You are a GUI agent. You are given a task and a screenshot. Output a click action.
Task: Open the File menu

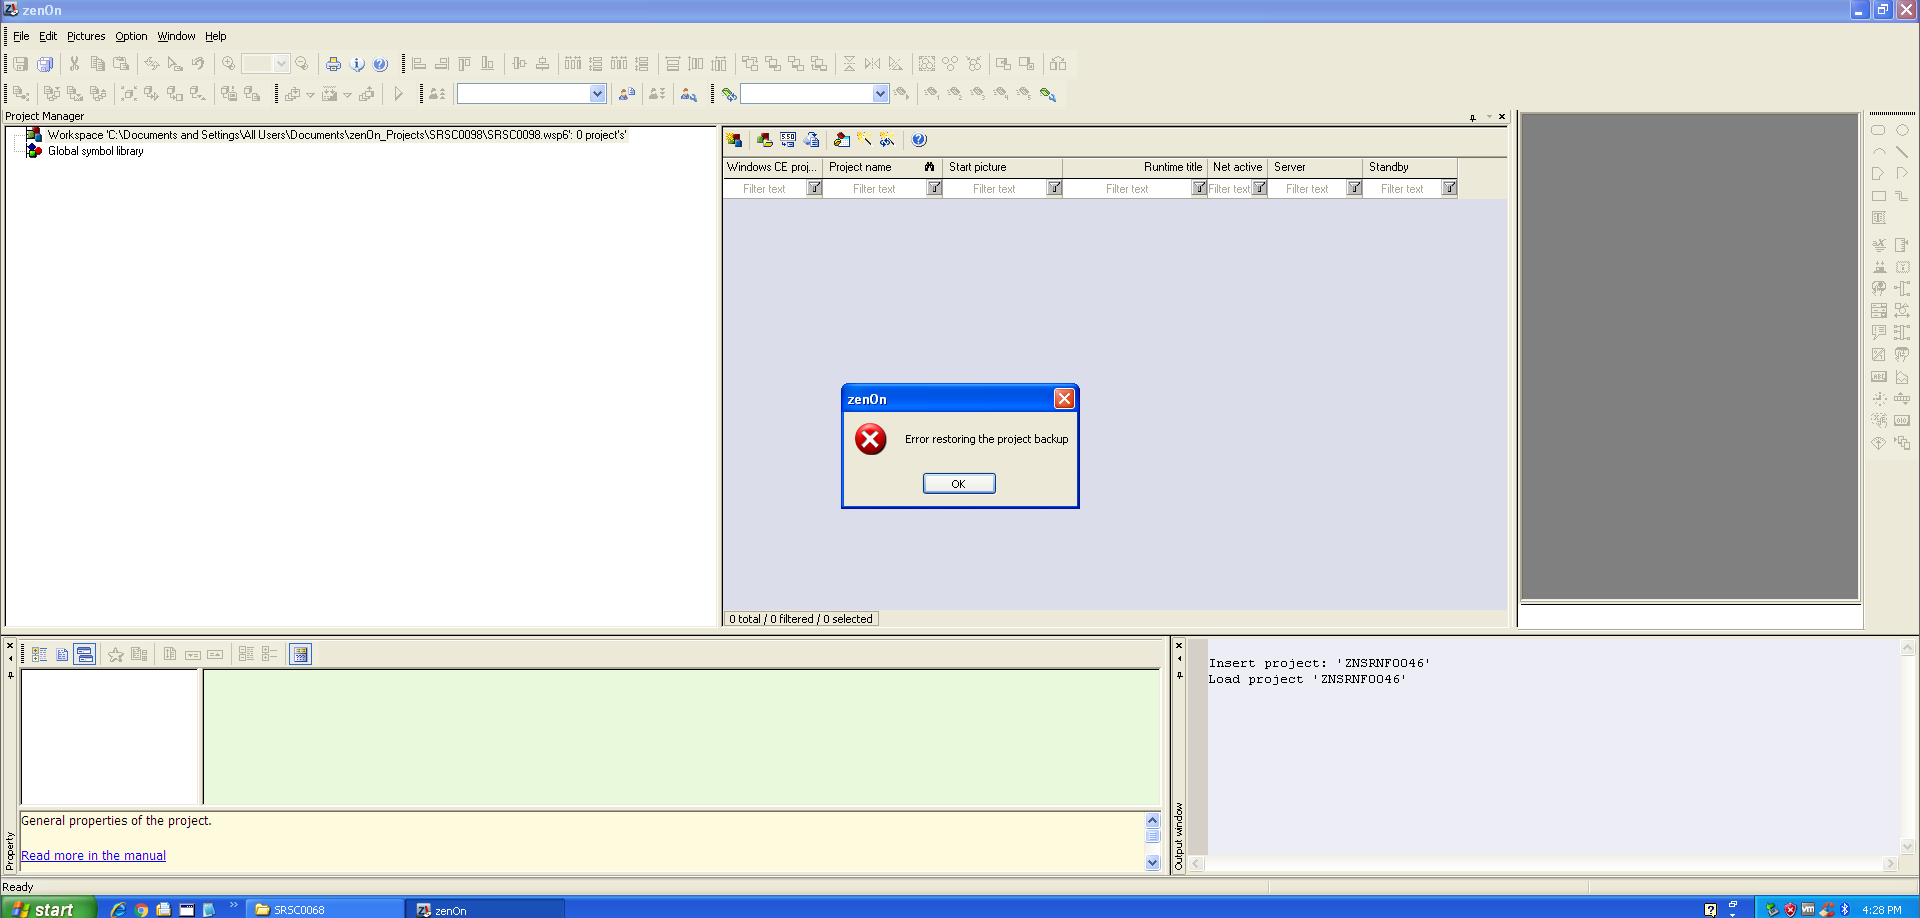click(21, 36)
